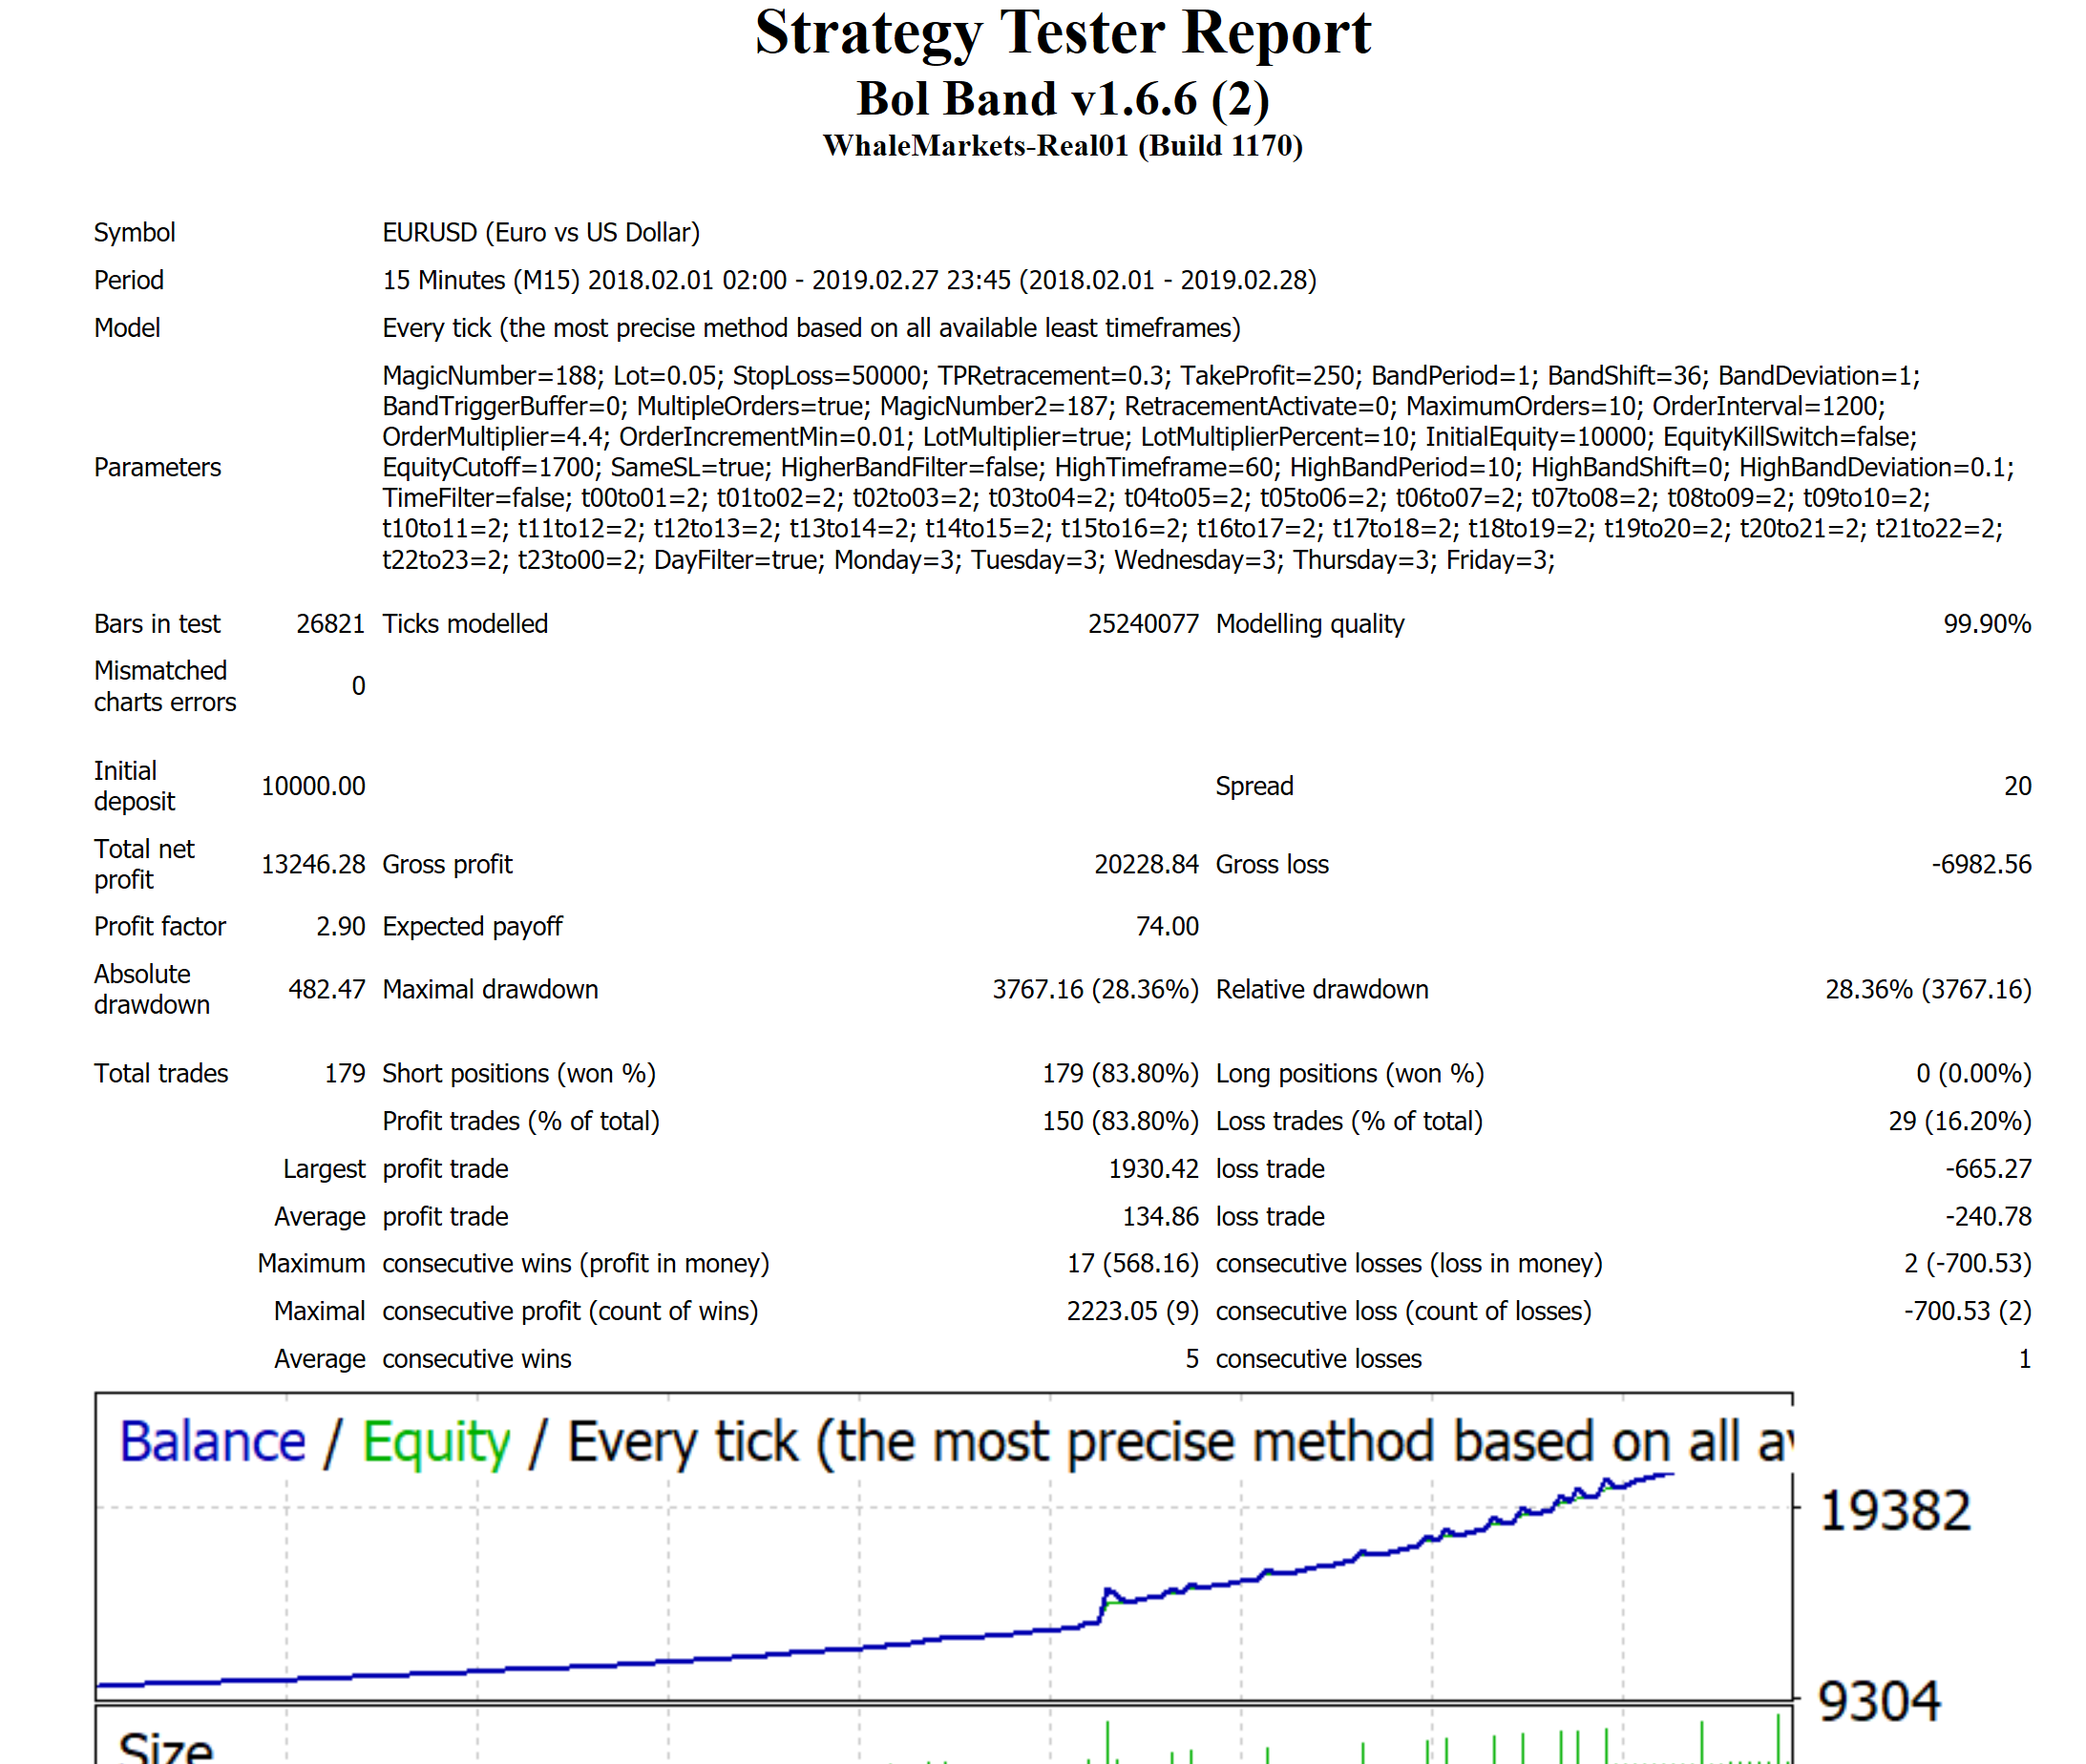Click the "Modelling quality" label
The image size is (2086, 1764).
[1310, 624]
